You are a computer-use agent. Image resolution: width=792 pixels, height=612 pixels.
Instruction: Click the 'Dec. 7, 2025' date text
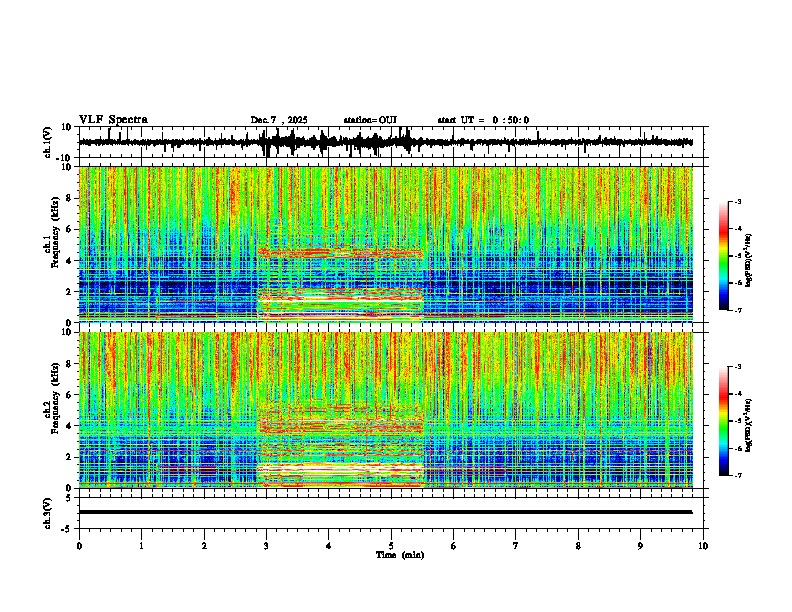point(279,120)
